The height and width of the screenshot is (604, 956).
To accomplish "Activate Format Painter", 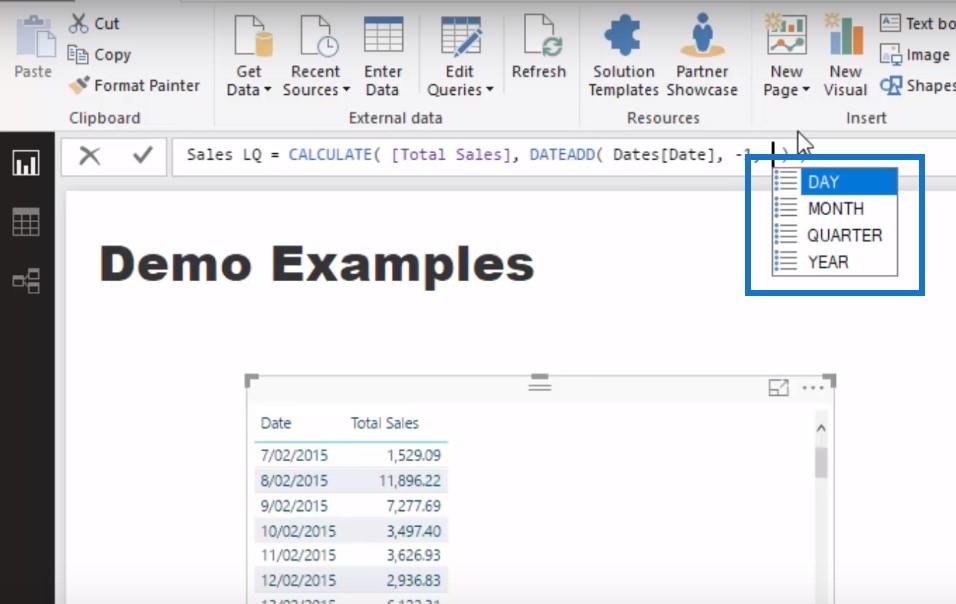I will tap(134, 85).
